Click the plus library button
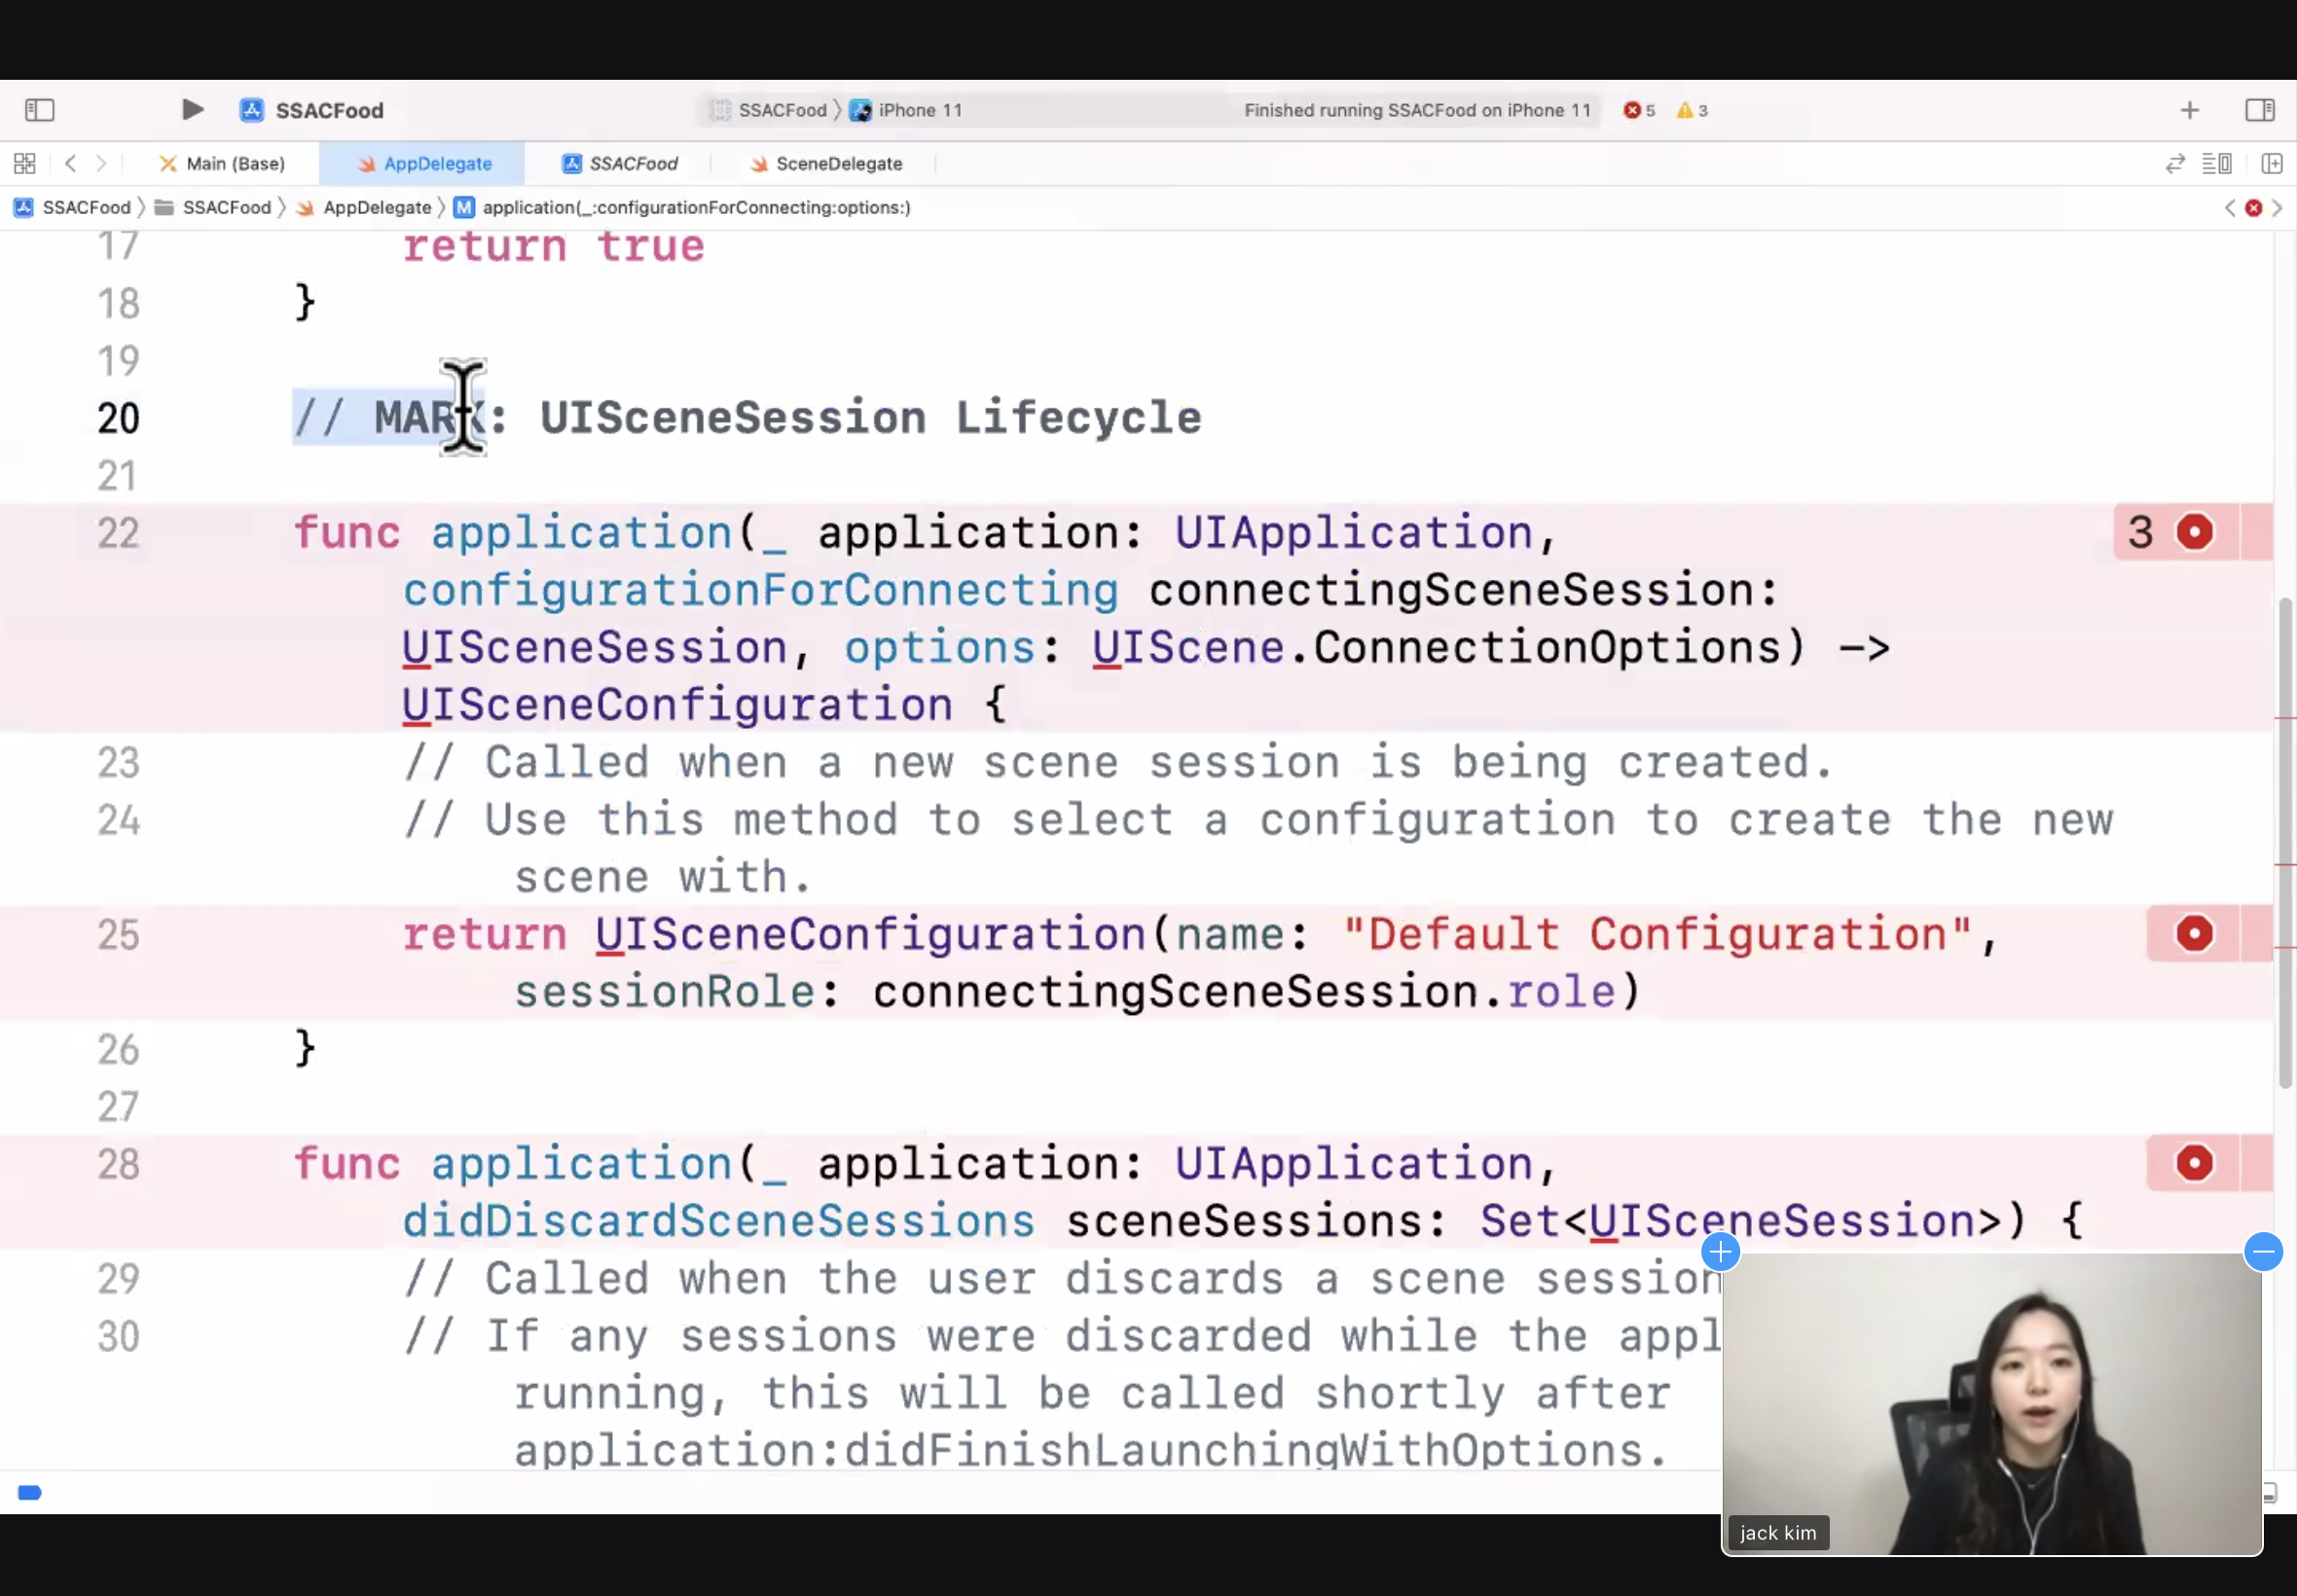Screen dimensions: 2297x1596 click(2189, 110)
